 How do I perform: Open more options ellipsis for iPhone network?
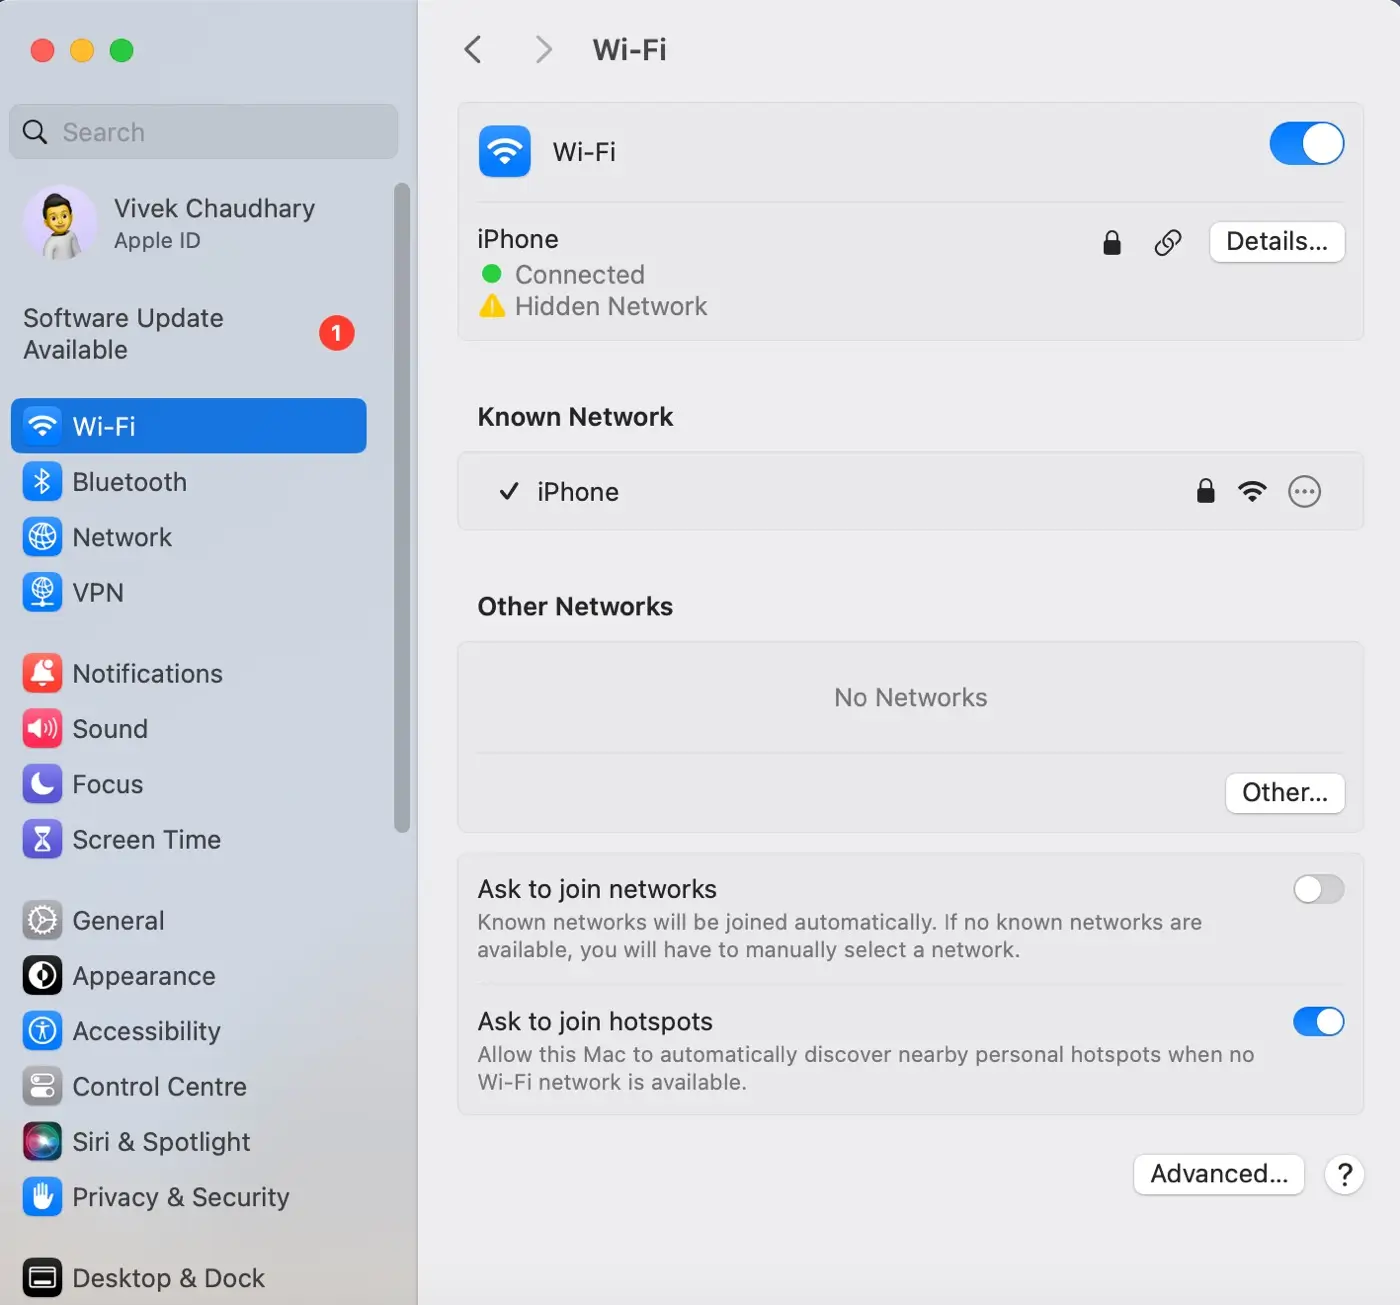pos(1305,491)
